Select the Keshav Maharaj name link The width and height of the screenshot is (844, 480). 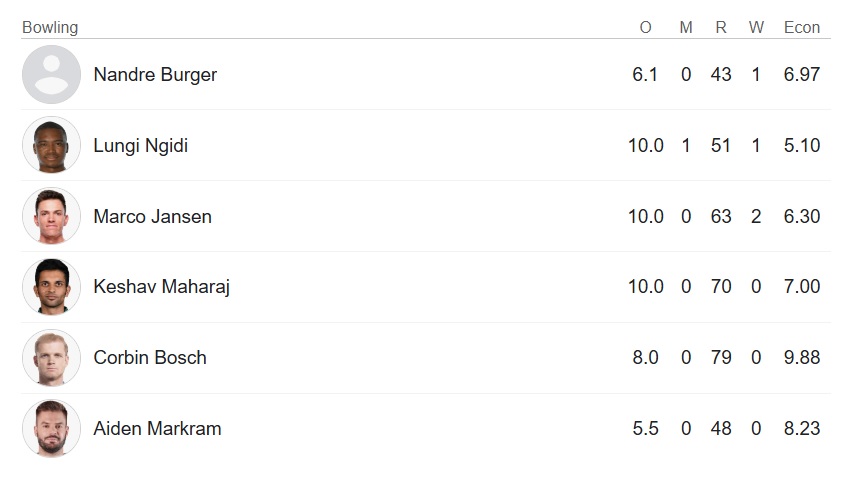pyautogui.click(x=161, y=288)
